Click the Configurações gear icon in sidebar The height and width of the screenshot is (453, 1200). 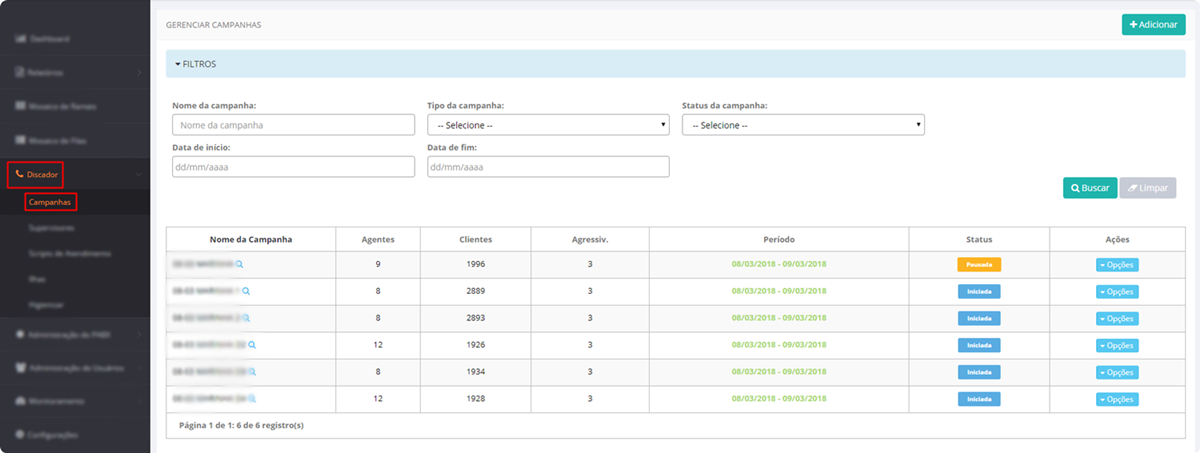coord(20,435)
